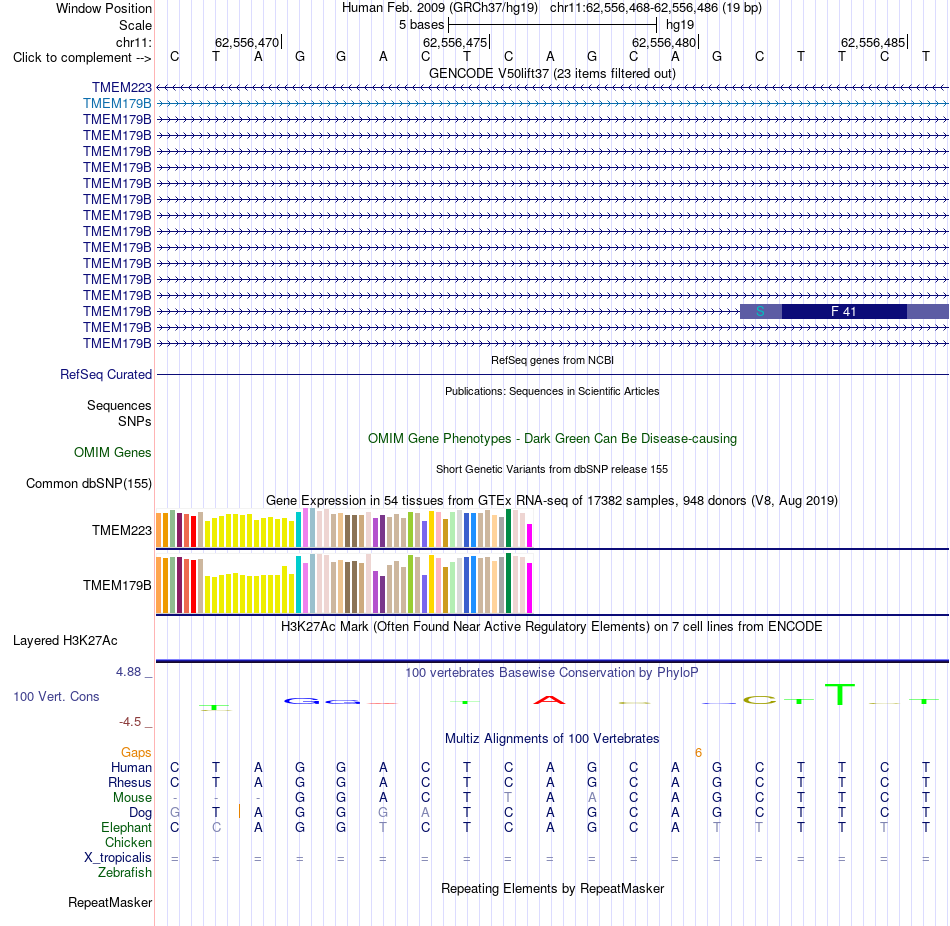Click the 62,556,475 ruler position
Viewport: 950px width, 926px height.
coord(455,42)
